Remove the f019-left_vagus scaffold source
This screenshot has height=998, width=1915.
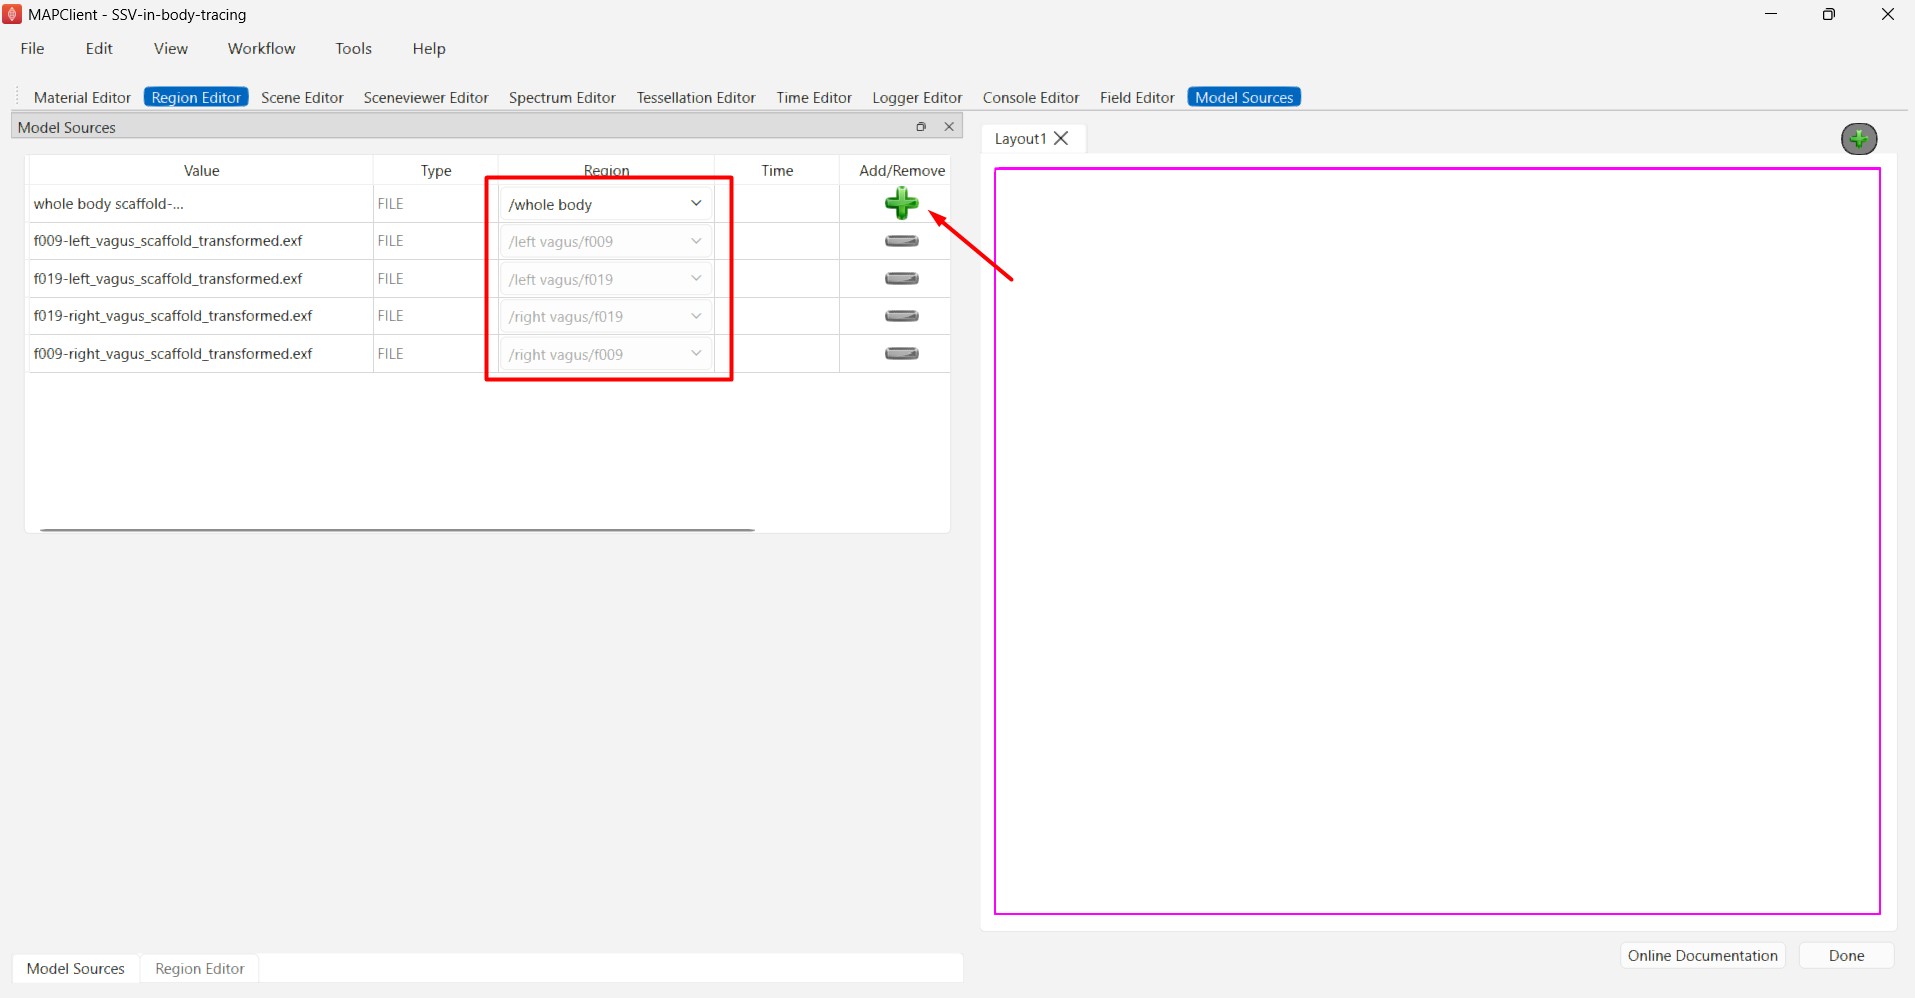point(901,278)
